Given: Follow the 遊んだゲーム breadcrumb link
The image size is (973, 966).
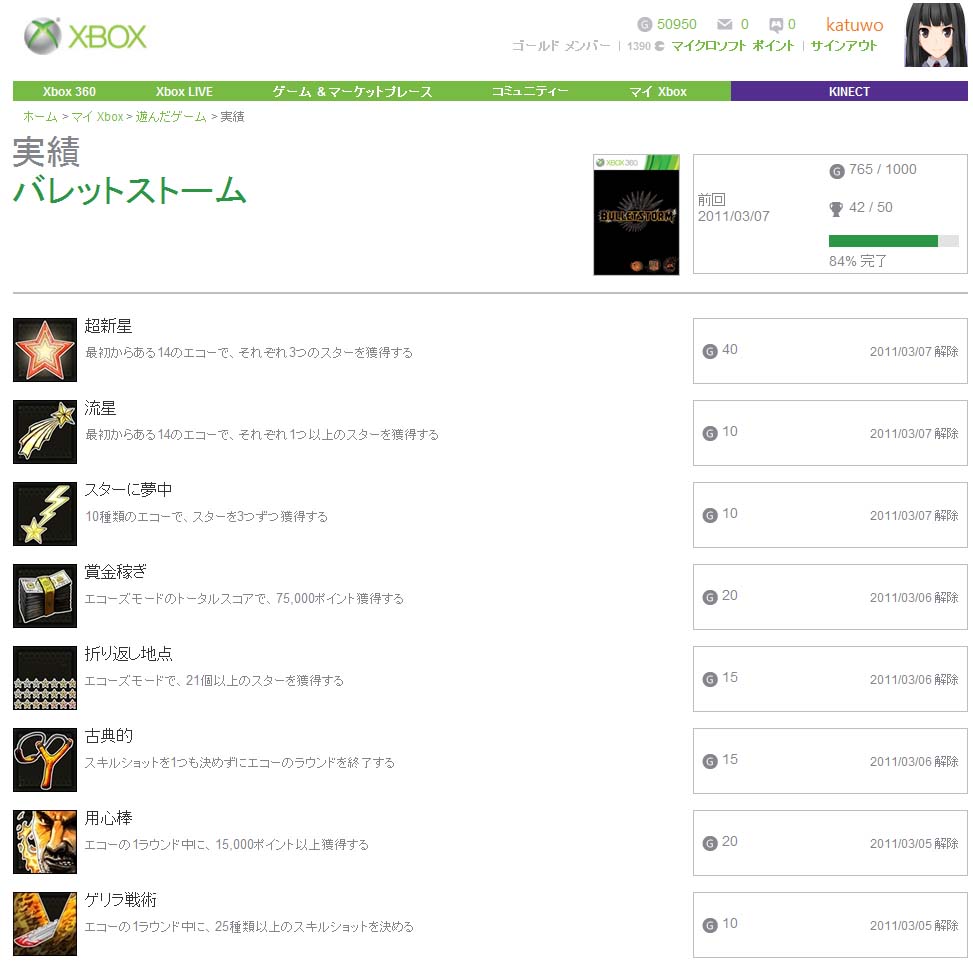Looking at the screenshot, I should [171, 117].
